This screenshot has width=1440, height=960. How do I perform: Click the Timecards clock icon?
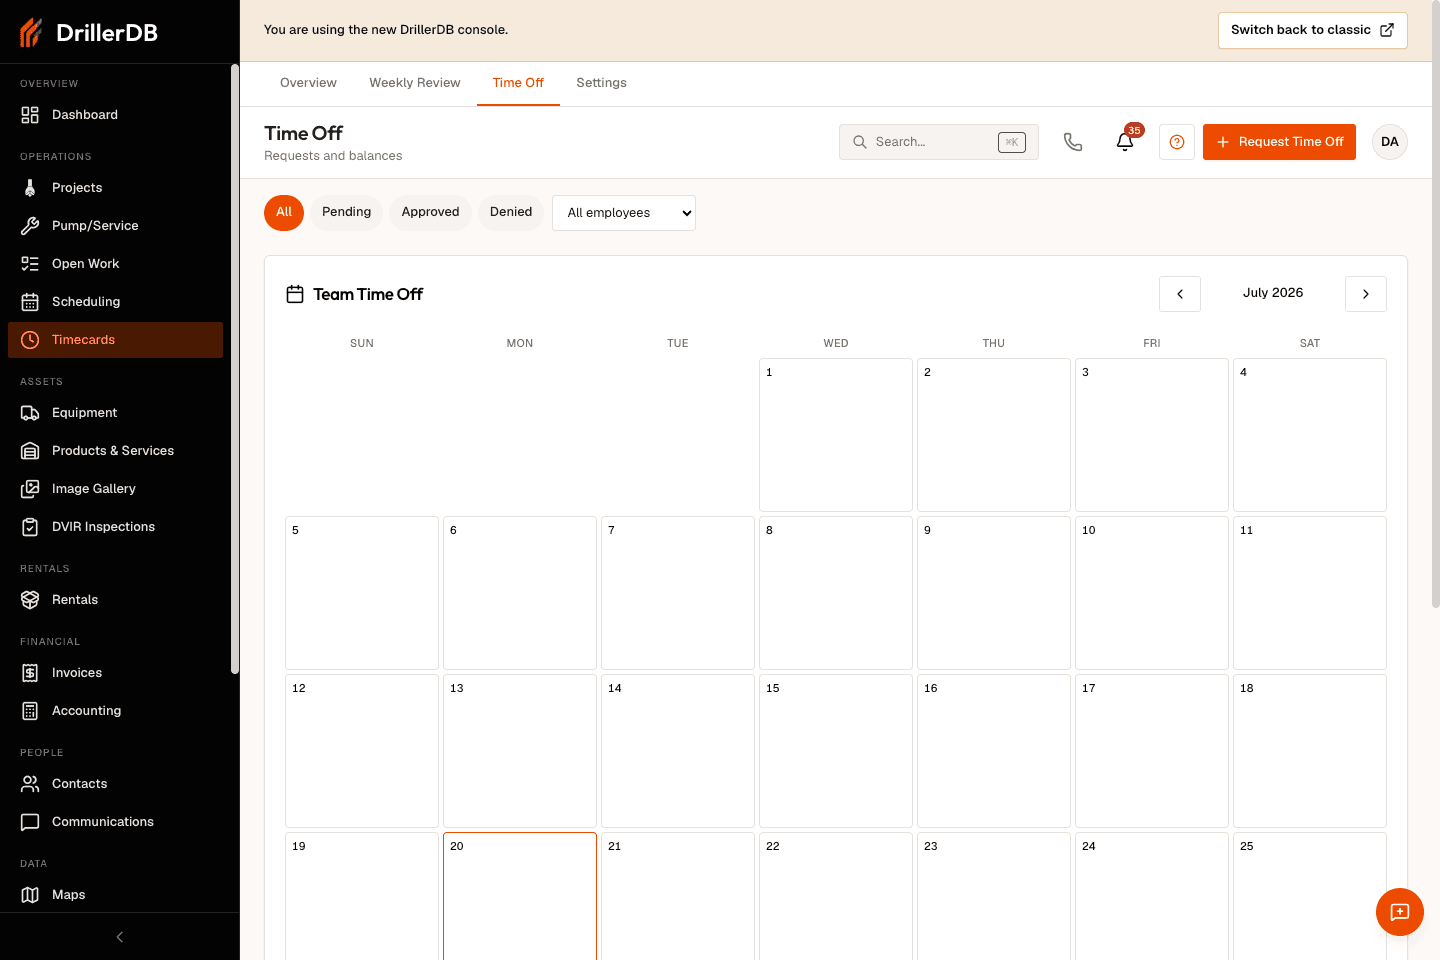(30, 340)
